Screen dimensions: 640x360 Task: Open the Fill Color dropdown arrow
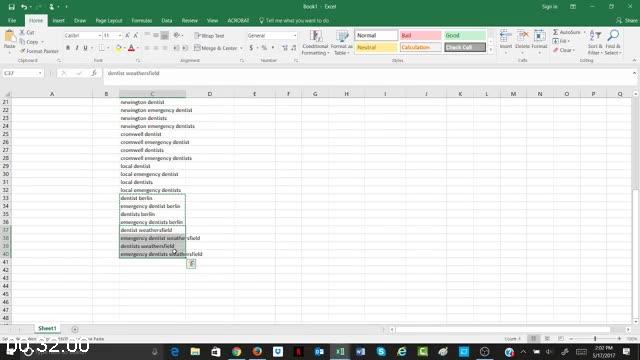124,48
